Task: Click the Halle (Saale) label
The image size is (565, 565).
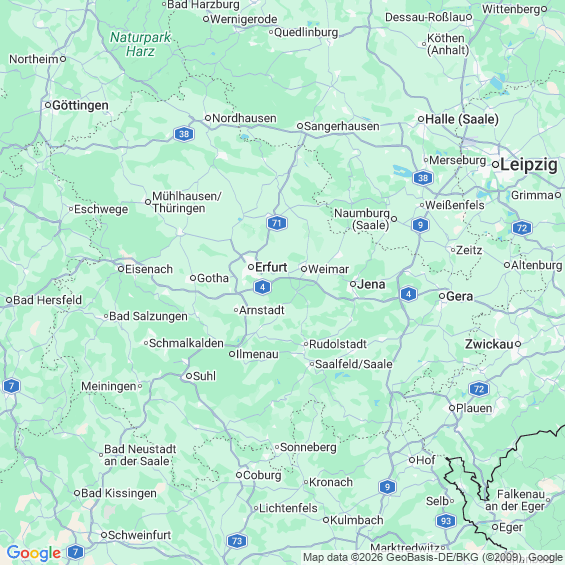Action: (462, 119)
